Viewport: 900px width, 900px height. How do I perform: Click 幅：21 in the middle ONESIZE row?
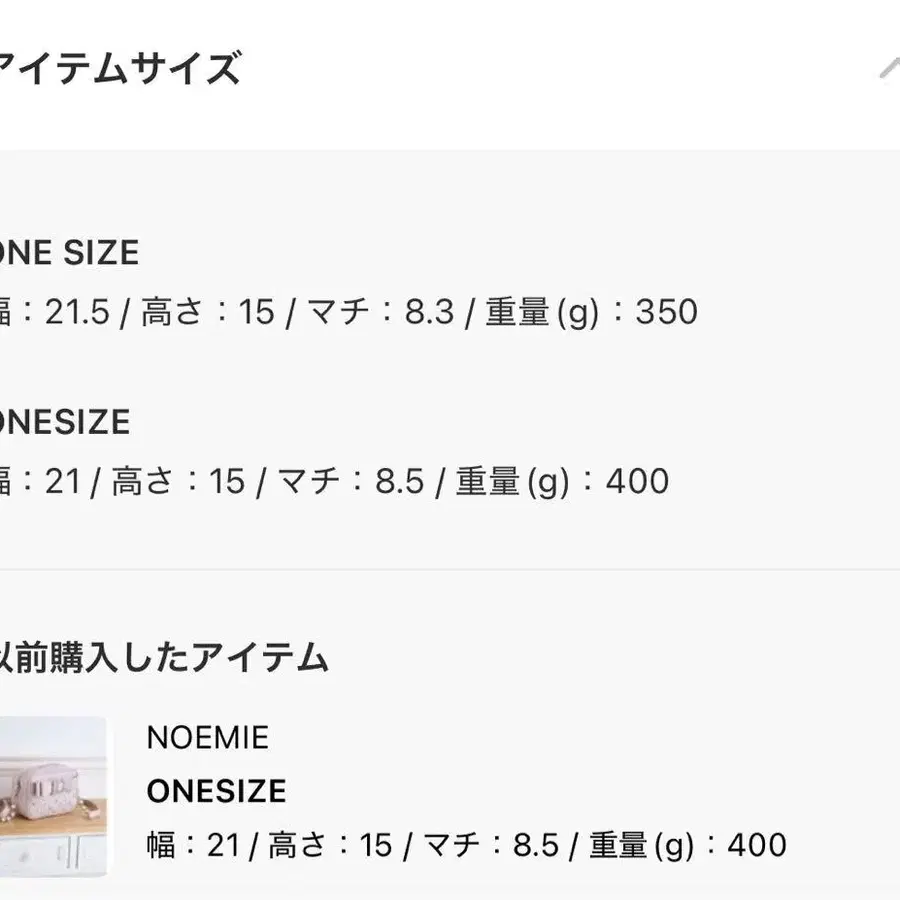click(x=40, y=481)
